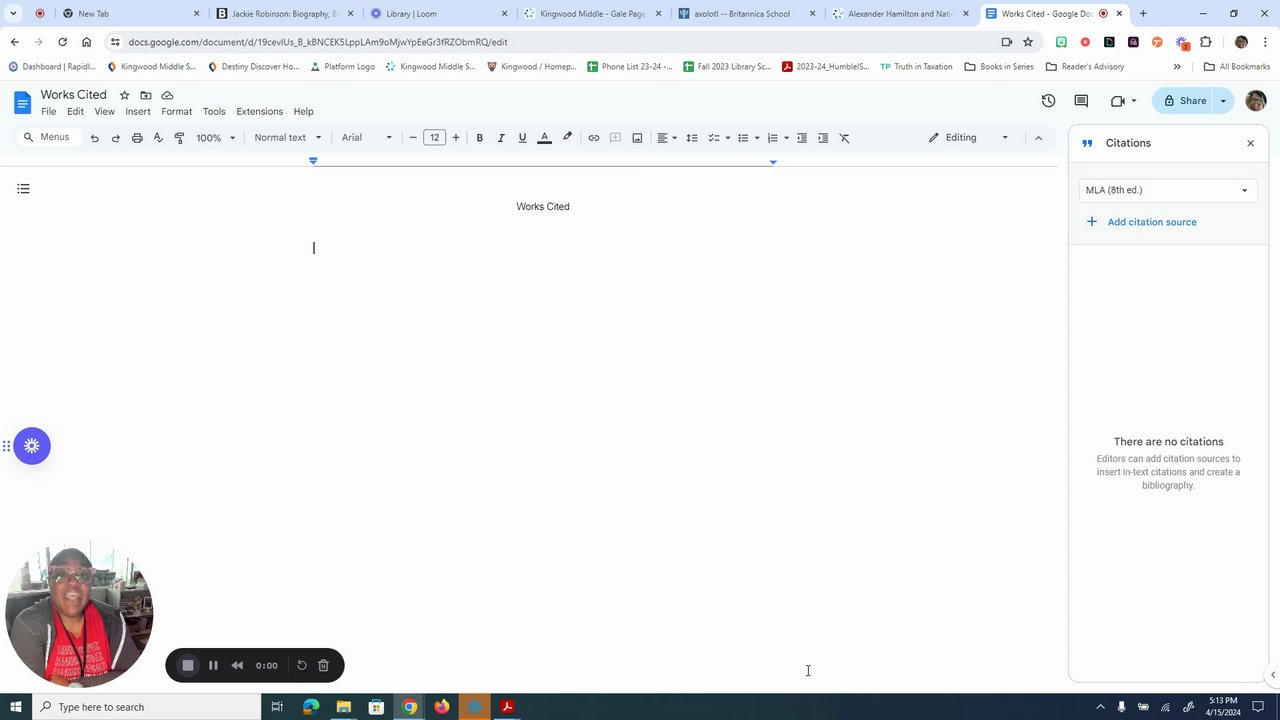Toggle bold formatting
Image resolution: width=1280 pixels, height=720 pixels.
point(479,138)
